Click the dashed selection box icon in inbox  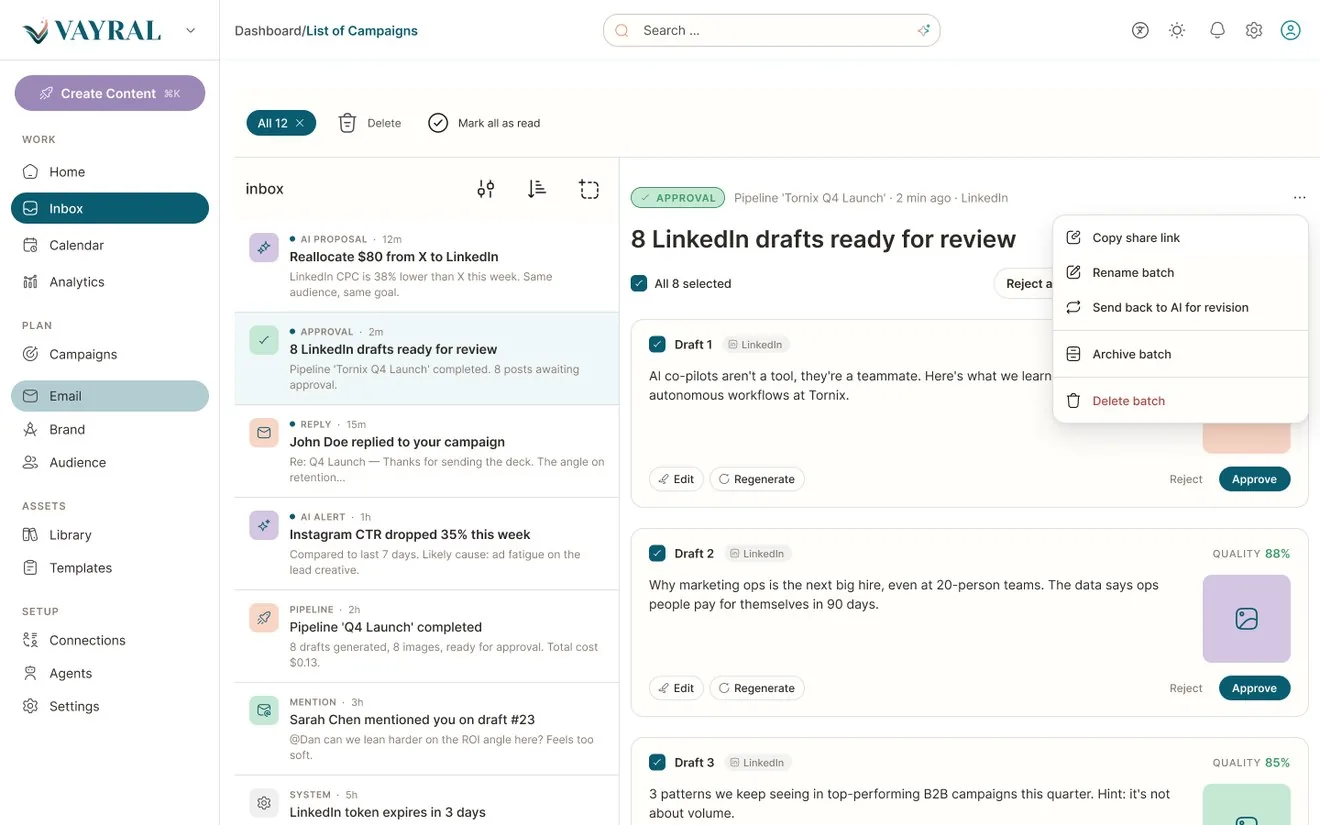589,189
